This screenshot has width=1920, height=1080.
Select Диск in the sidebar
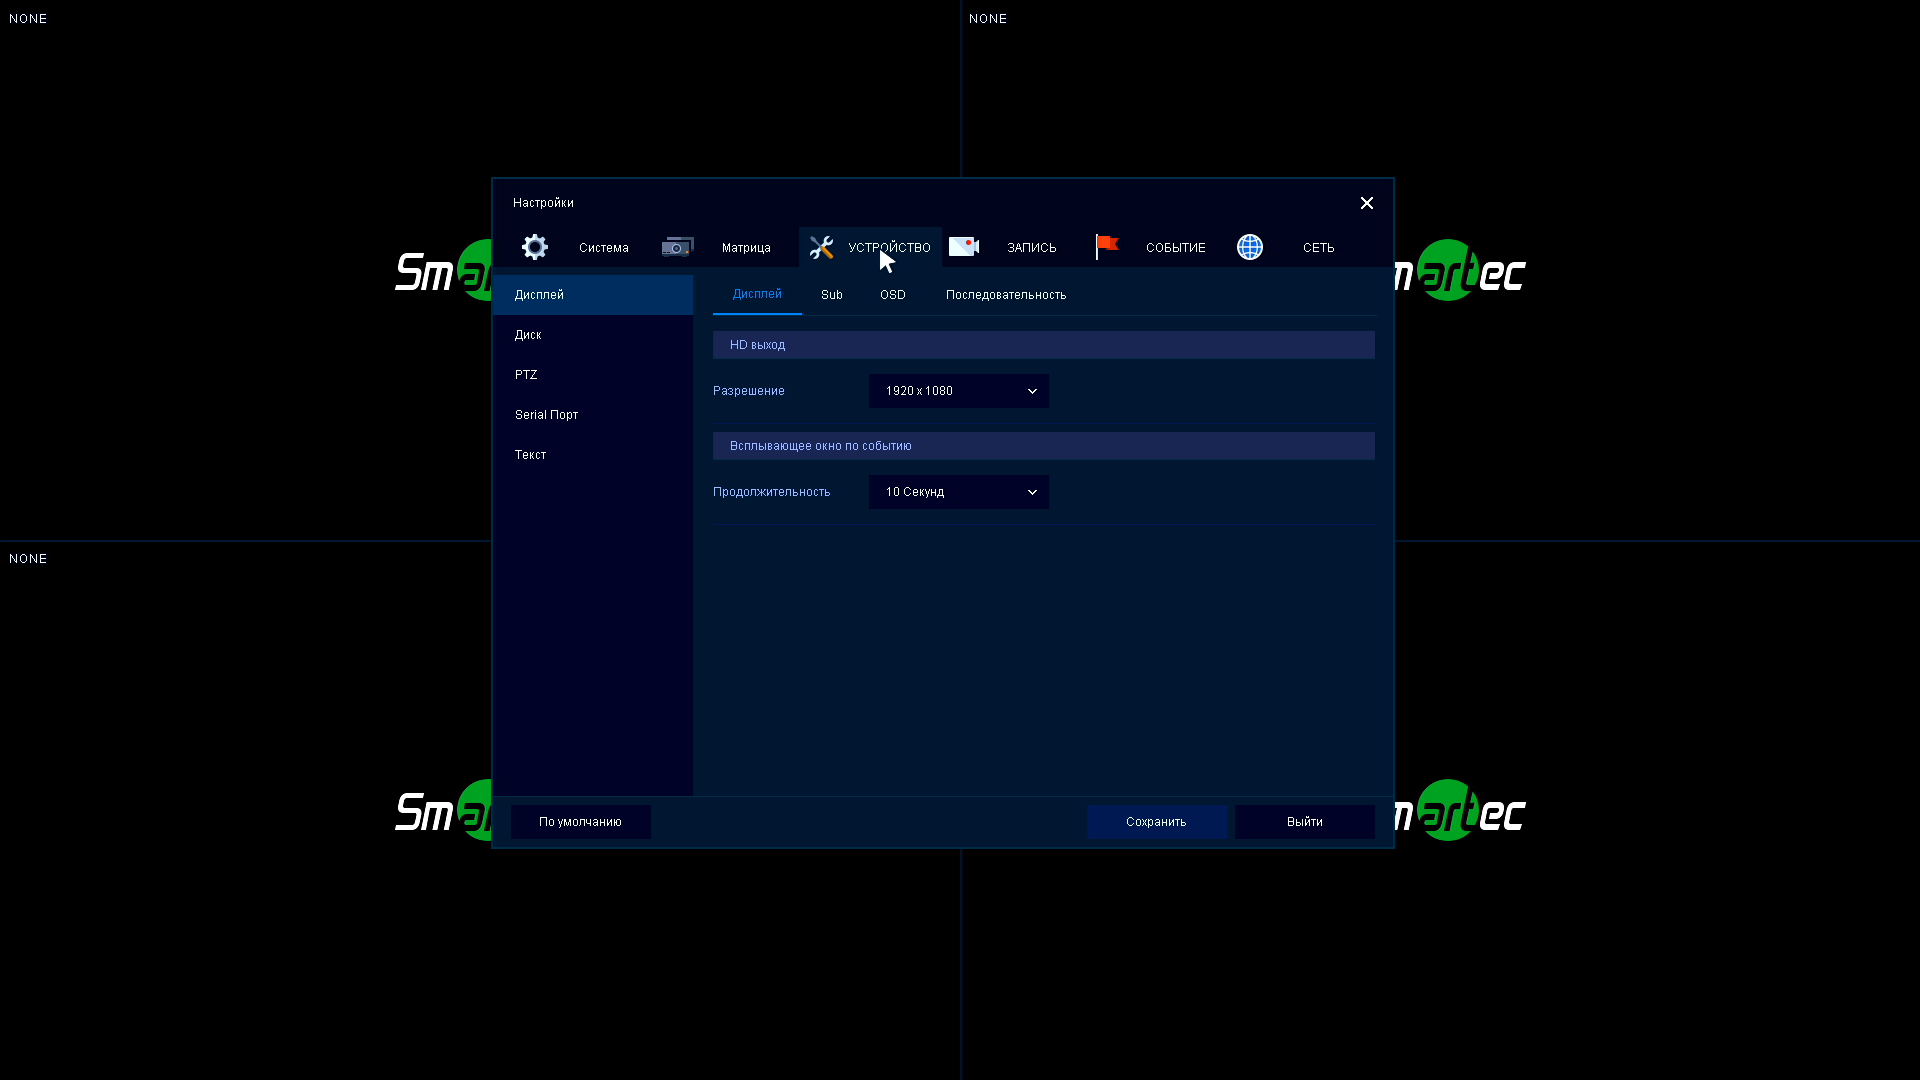coord(528,335)
